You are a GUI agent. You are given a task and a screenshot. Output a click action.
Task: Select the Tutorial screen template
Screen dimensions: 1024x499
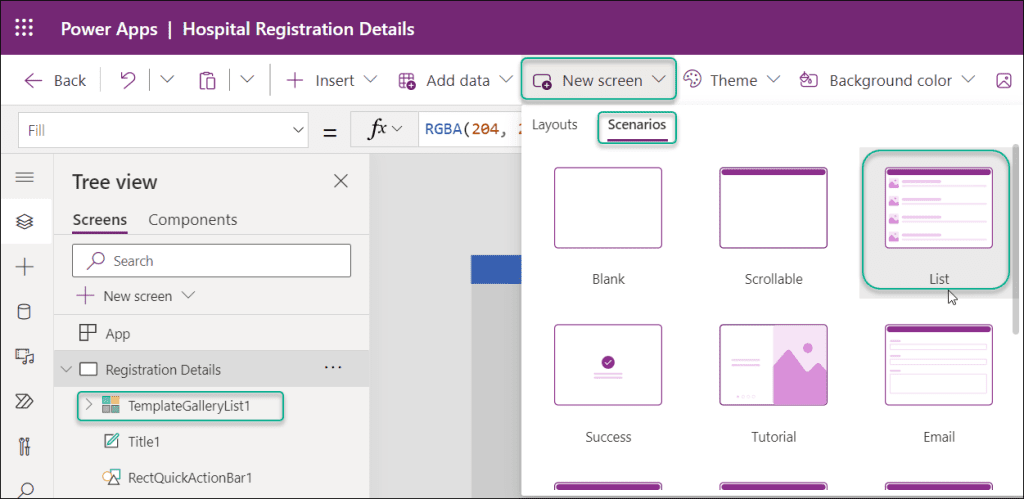[x=773, y=383]
